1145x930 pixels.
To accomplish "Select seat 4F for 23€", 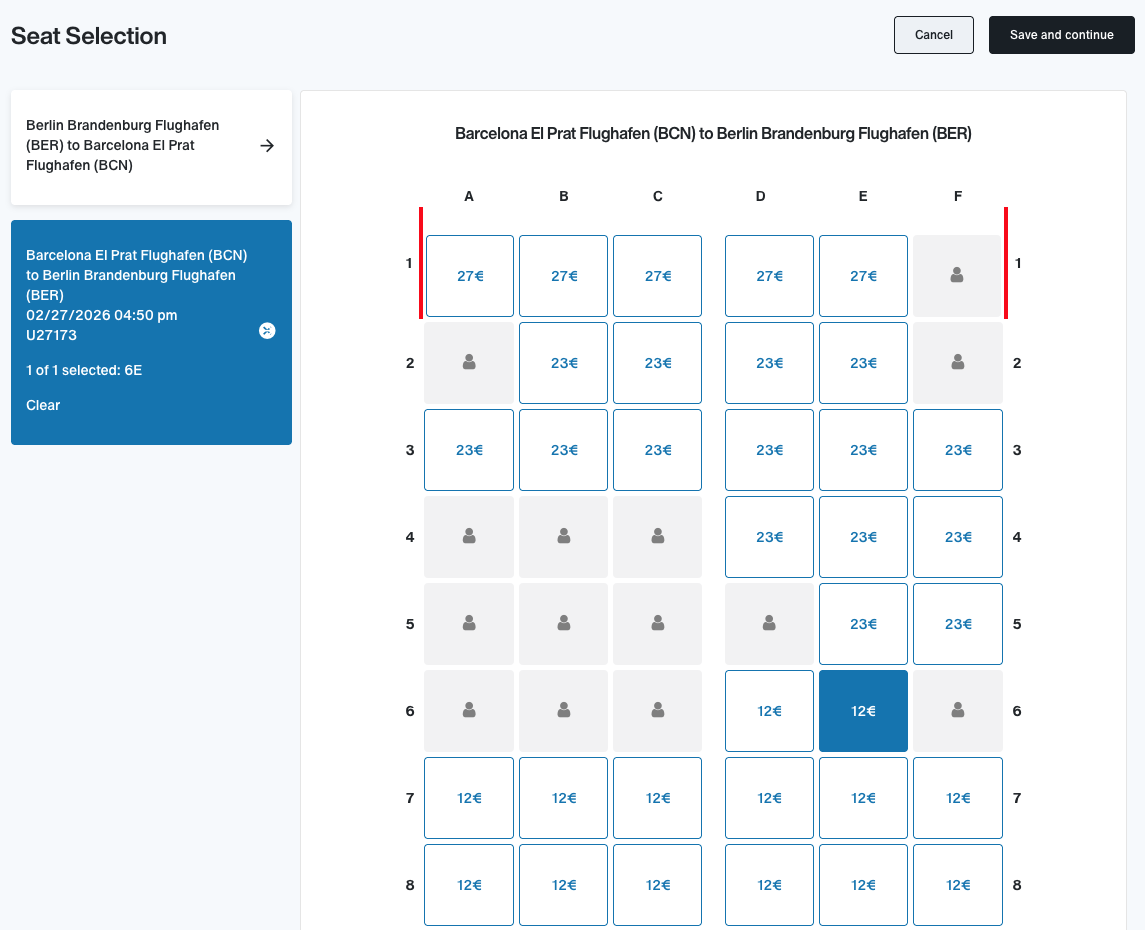I will tap(957, 537).
